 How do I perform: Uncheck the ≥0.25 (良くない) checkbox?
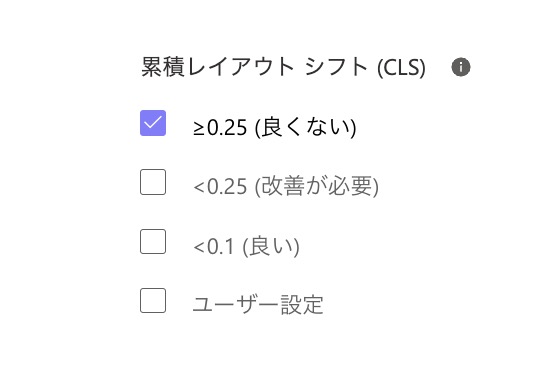pyautogui.click(x=153, y=123)
